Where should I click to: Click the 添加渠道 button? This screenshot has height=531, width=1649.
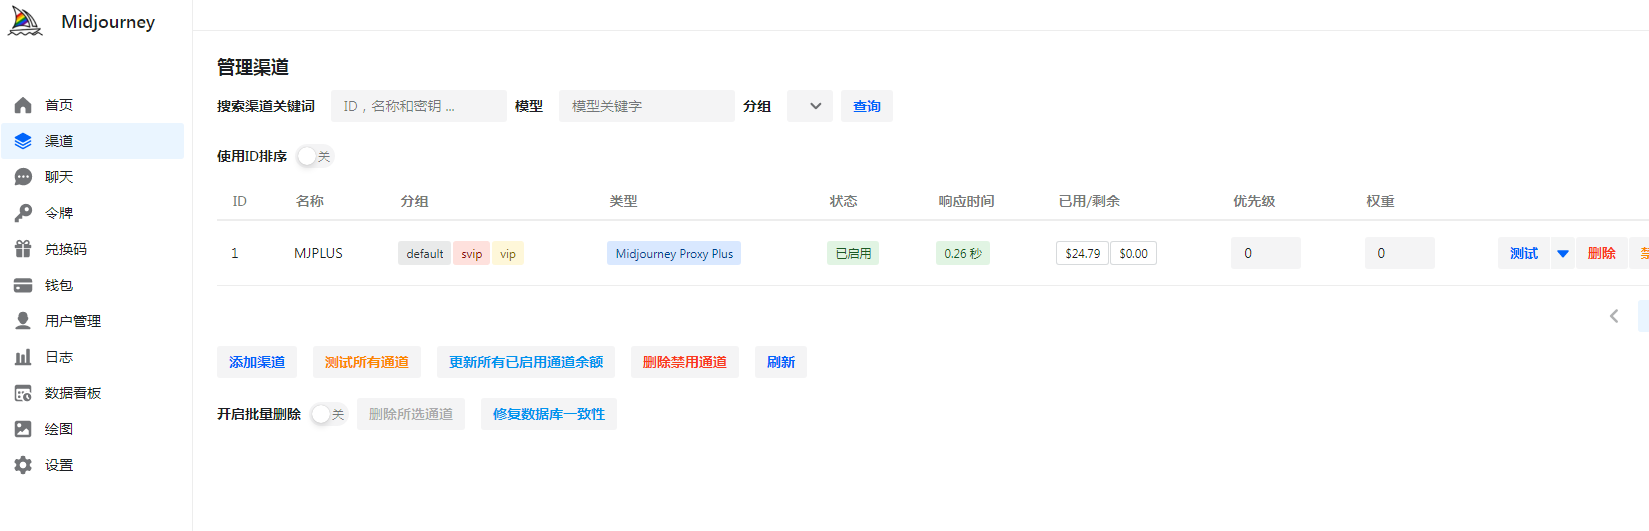pyautogui.click(x=257, y=362)
